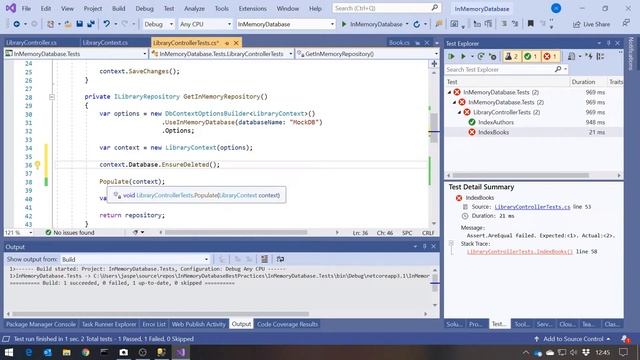The height and width of the screenshot is (360, 640).
Task: Open the Any CPU platform dropdown
Action: pos(205,24)
